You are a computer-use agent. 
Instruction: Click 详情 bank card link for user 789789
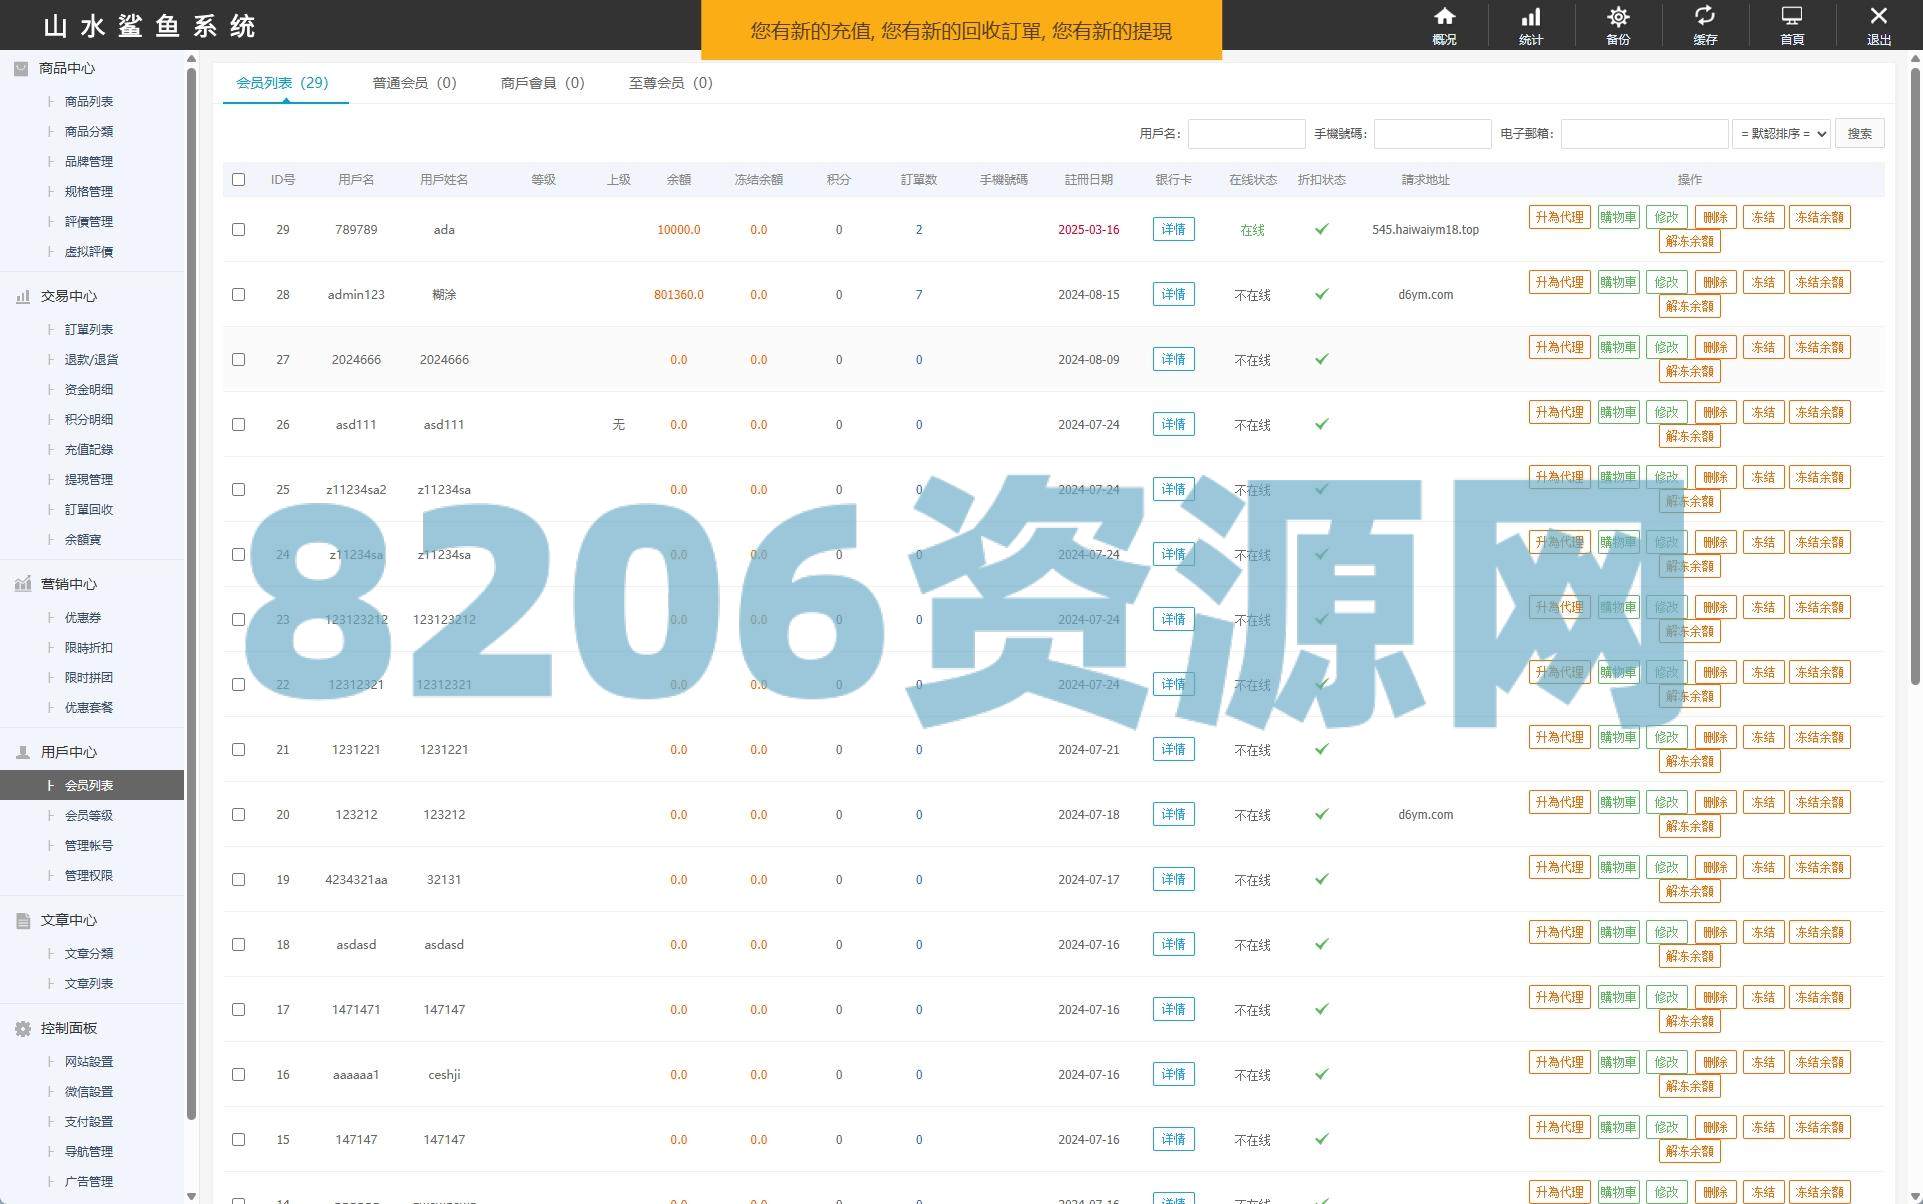pyautogui.click(x=1173, y=229)
